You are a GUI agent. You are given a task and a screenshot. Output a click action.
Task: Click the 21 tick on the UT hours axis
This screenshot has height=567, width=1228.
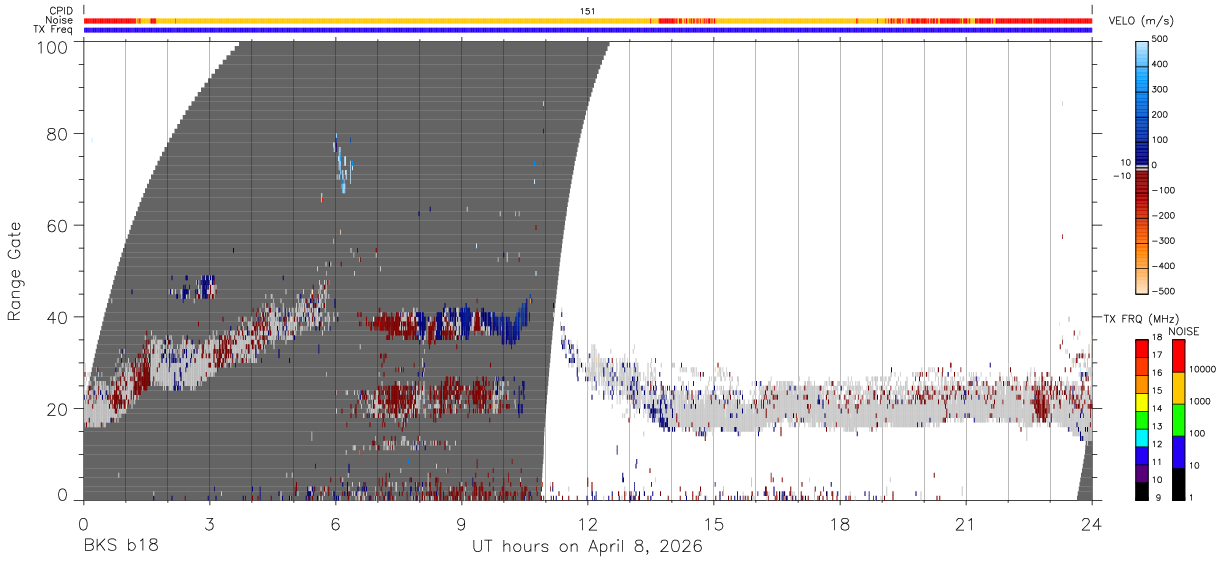[x=966, y=523]
